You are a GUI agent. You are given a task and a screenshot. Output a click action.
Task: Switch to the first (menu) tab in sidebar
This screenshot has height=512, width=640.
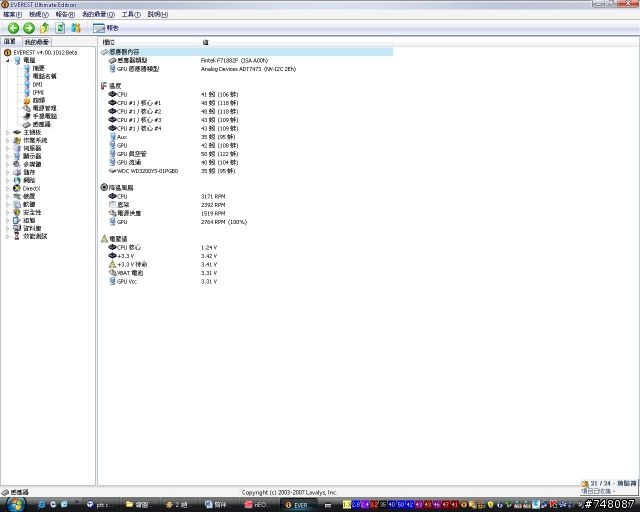pyautogui.click(x=10, y=42)
